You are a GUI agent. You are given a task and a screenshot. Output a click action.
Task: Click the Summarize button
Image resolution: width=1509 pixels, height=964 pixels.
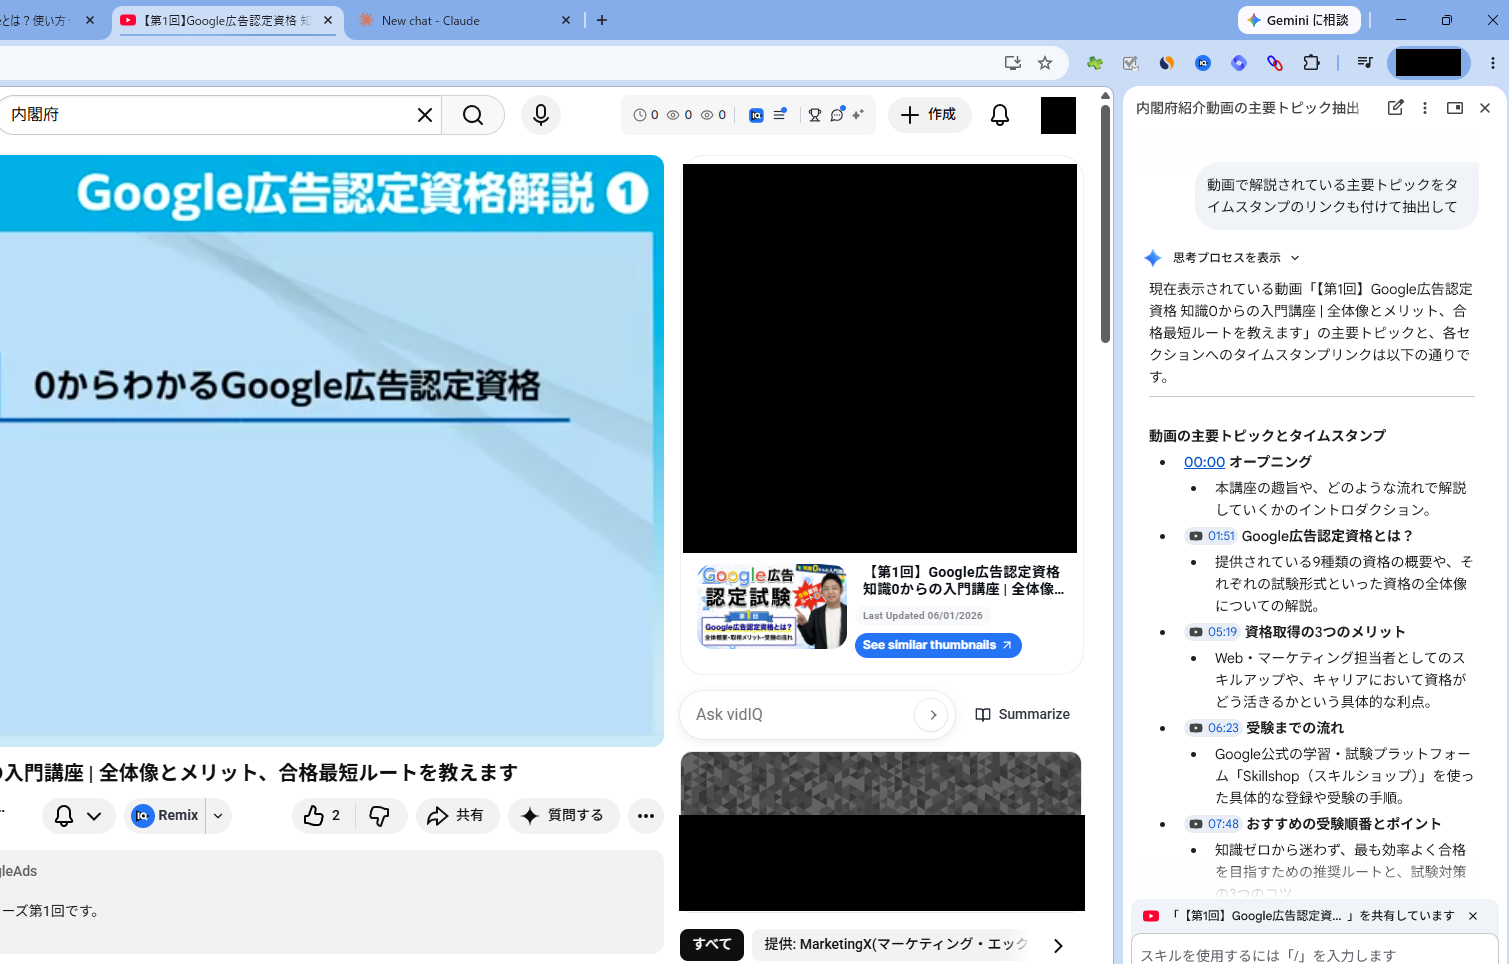coord(1022,714)
